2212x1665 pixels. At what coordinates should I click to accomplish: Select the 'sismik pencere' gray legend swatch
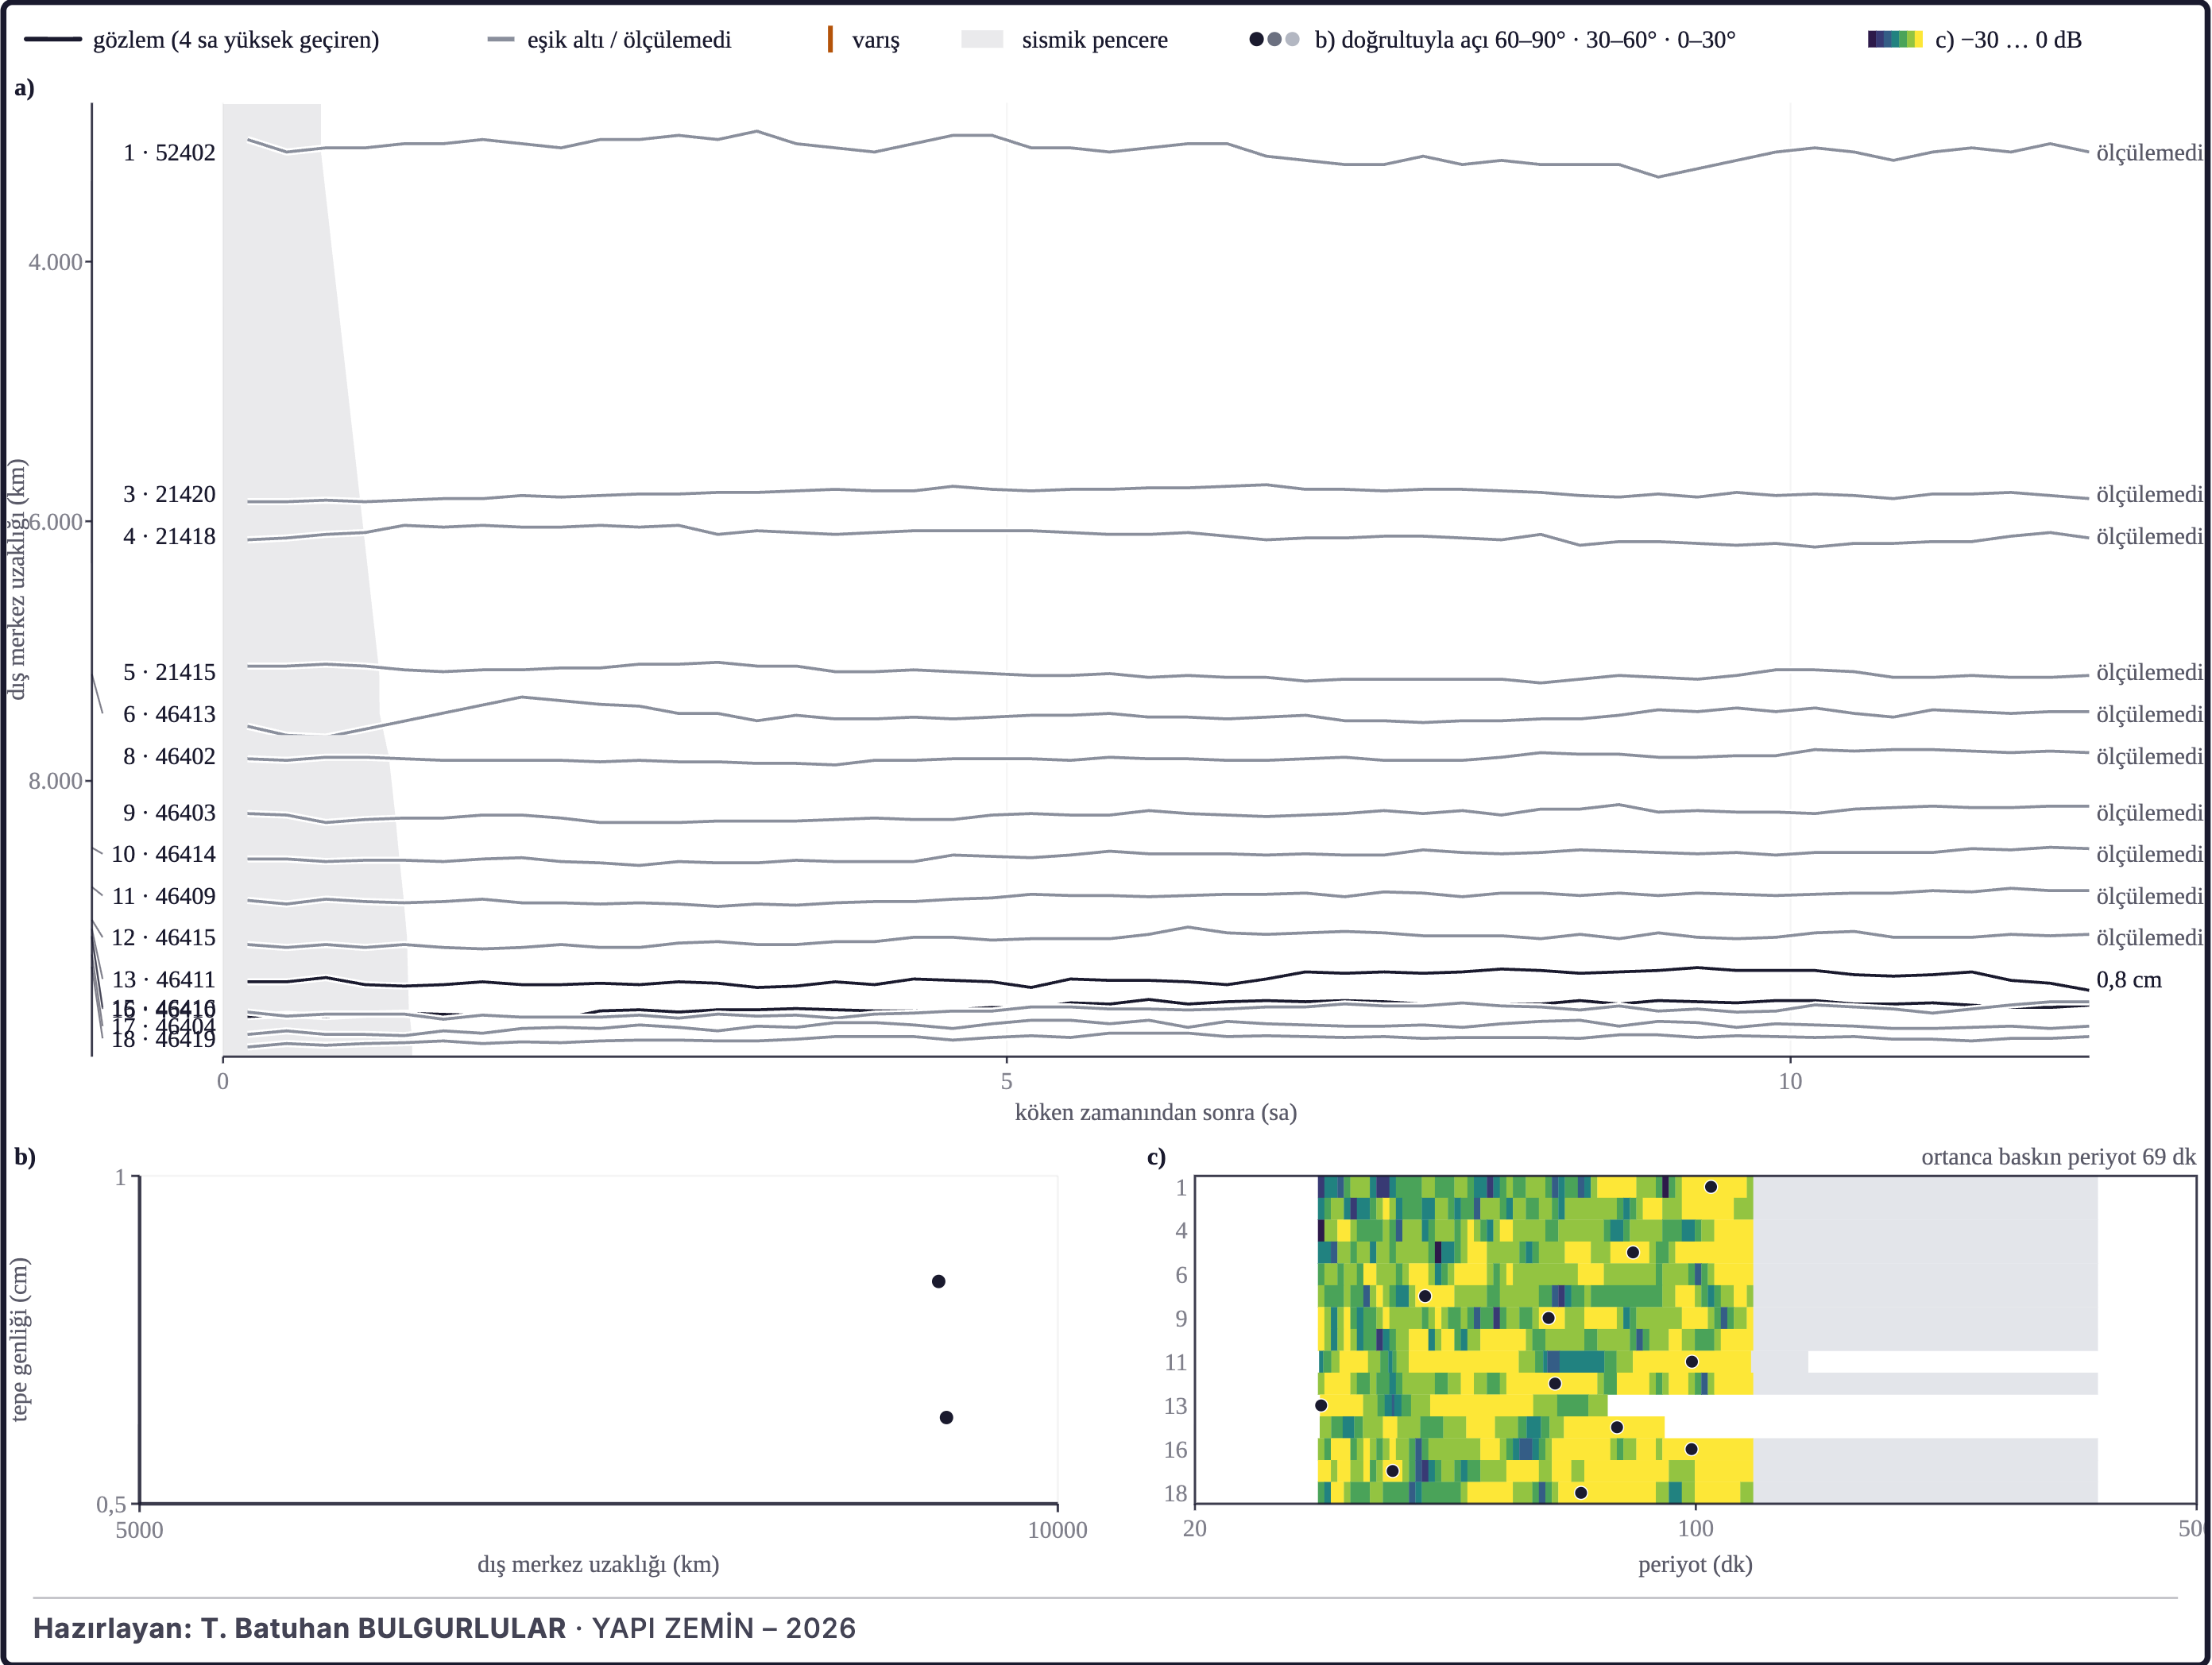[982, 40]
